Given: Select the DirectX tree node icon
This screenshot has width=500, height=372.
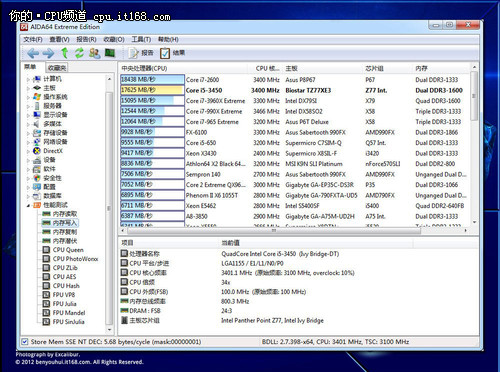Looking at the screenshot, I should point(37,151).
